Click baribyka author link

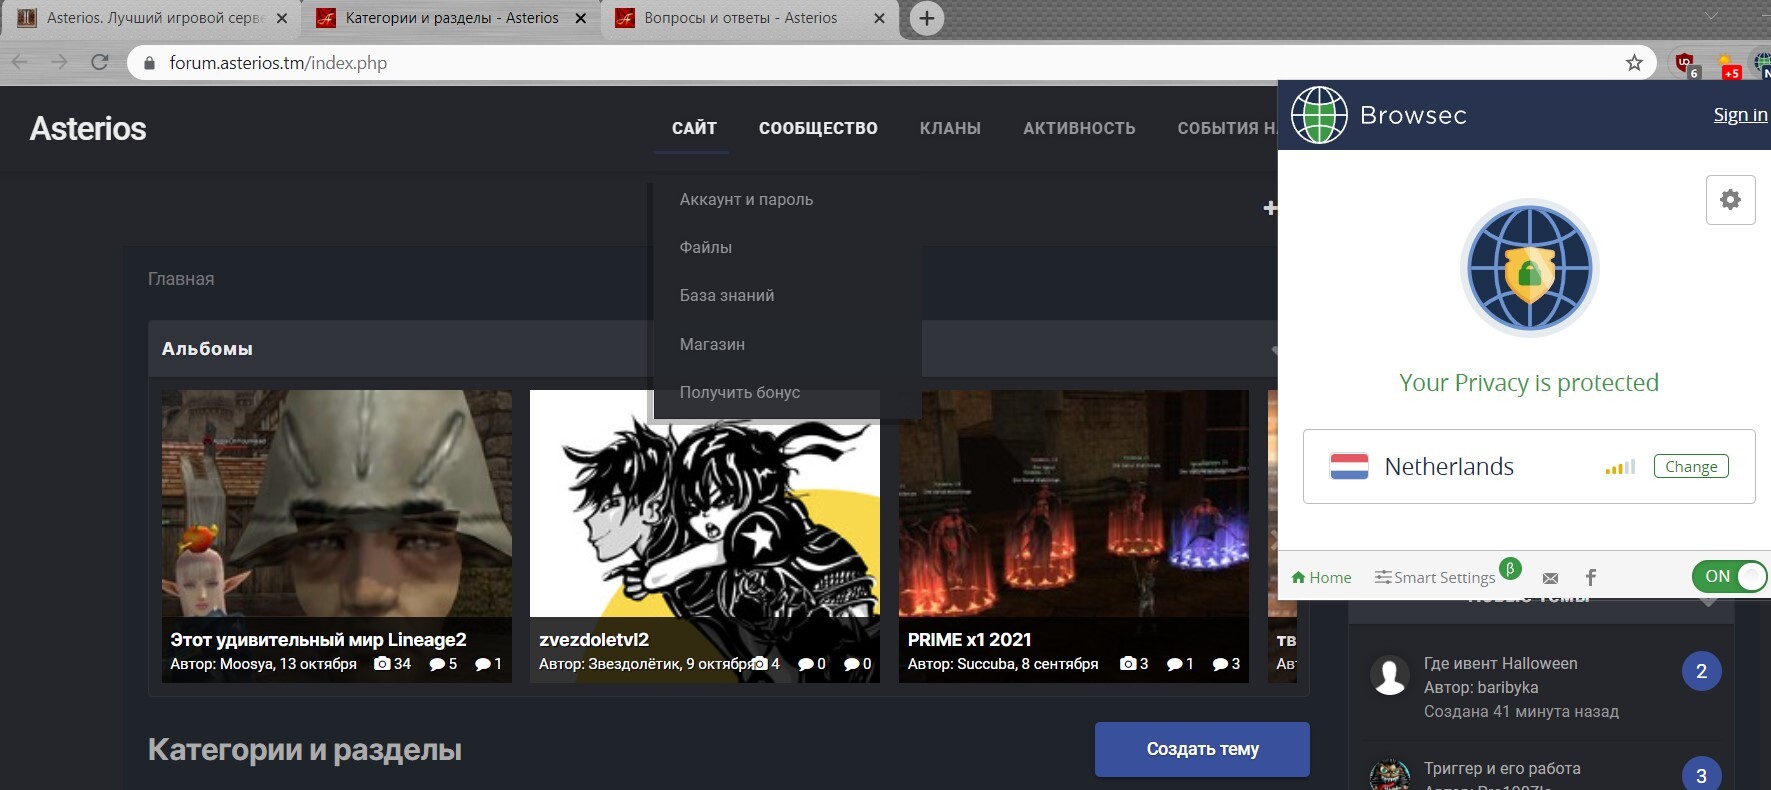(x=1508, y=687)
